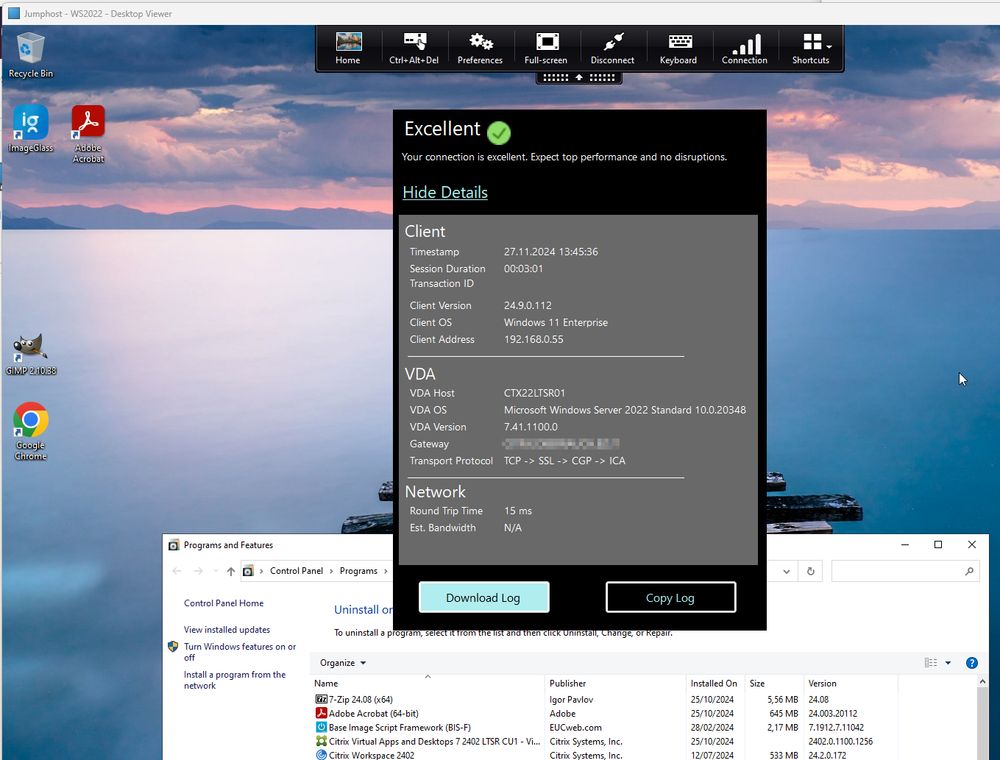Click the scrollbar up arrow in programs list
Viewport: 1000px width, 760px height.
coord(982,682)
